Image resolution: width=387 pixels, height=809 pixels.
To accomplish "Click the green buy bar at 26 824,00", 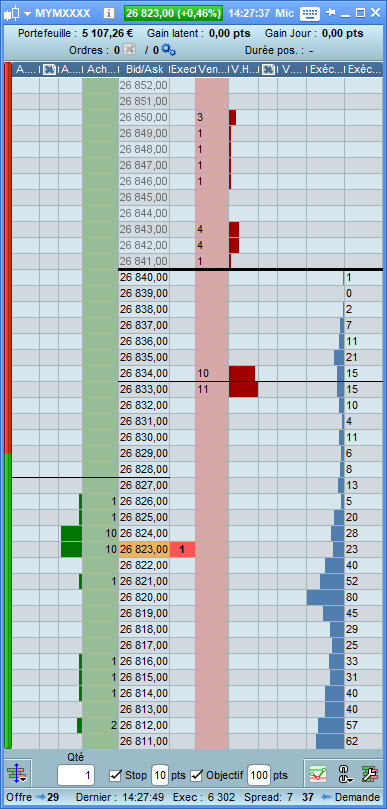I will (x=71, y=533).
